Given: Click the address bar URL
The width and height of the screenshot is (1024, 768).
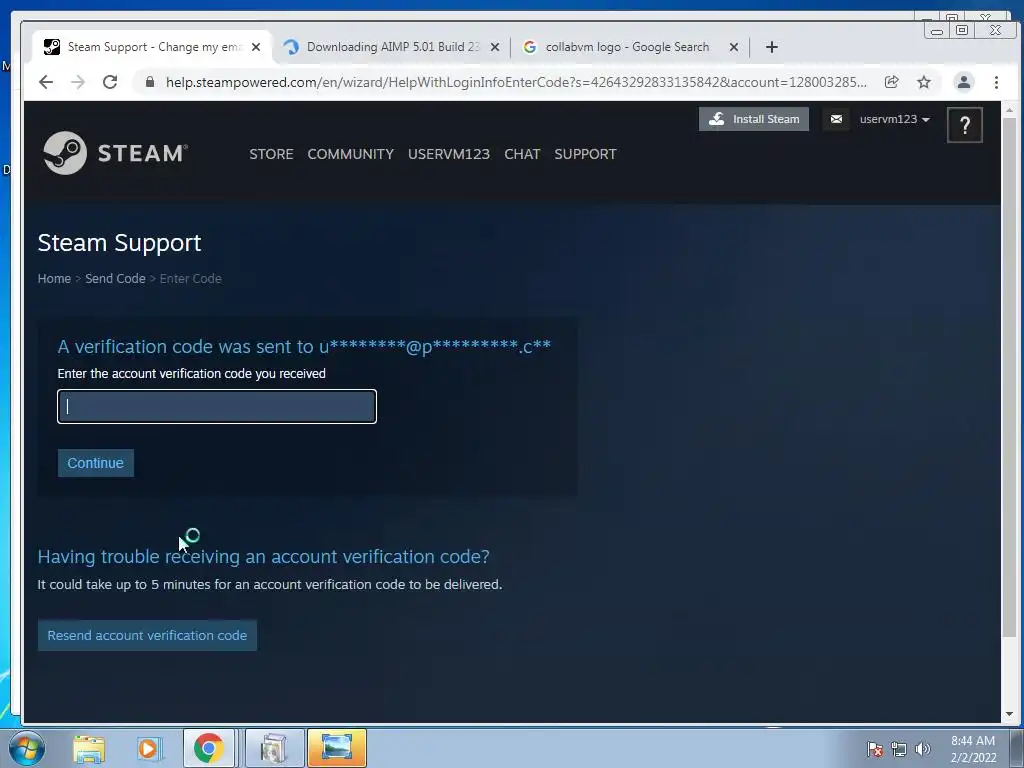Looking at the screenshot, I should (x=516, y=82).
